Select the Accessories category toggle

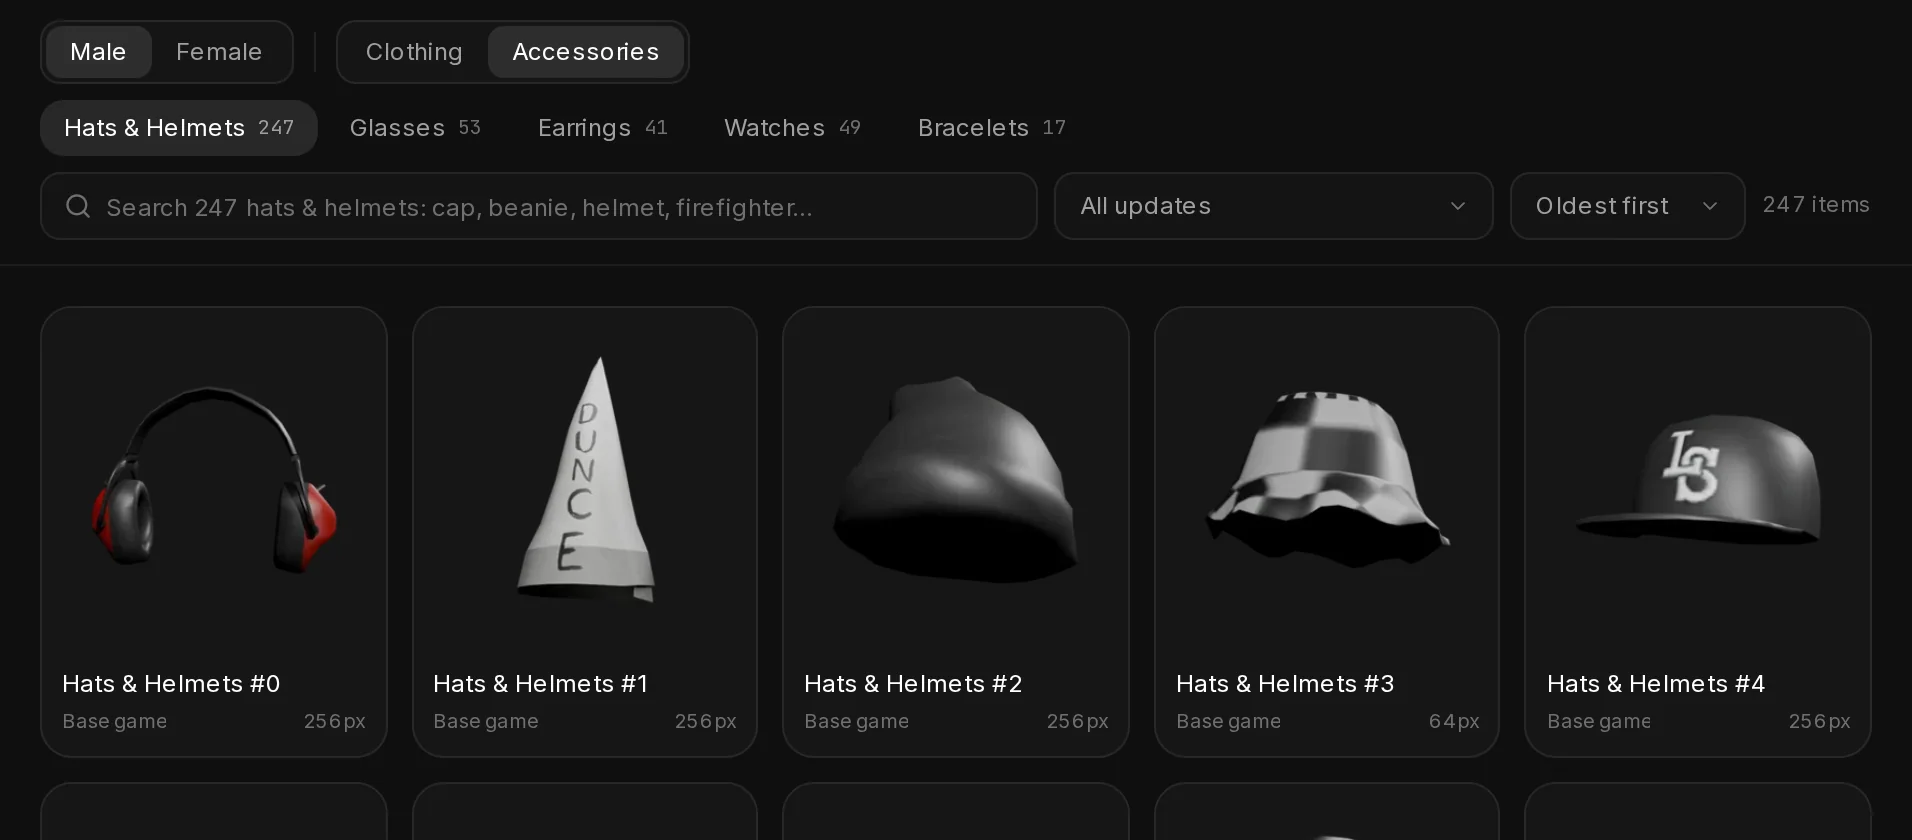coord(586,52)
